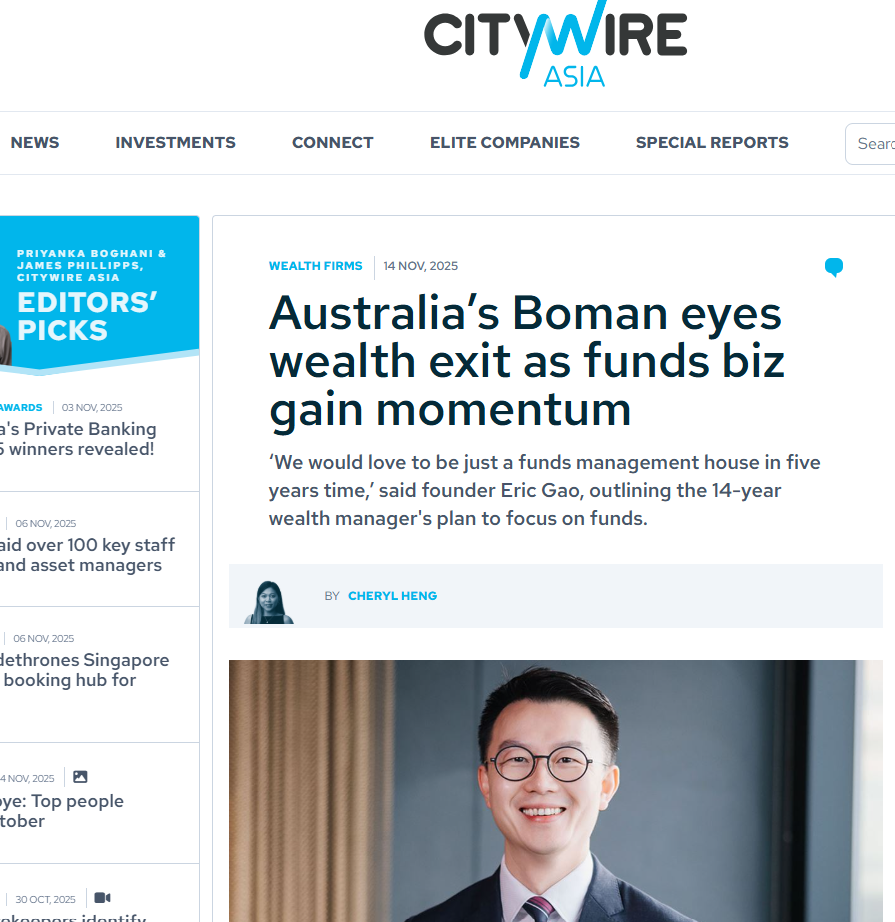Open the Wealth Firms category link

pyautogui.click(x=315, y=266)
